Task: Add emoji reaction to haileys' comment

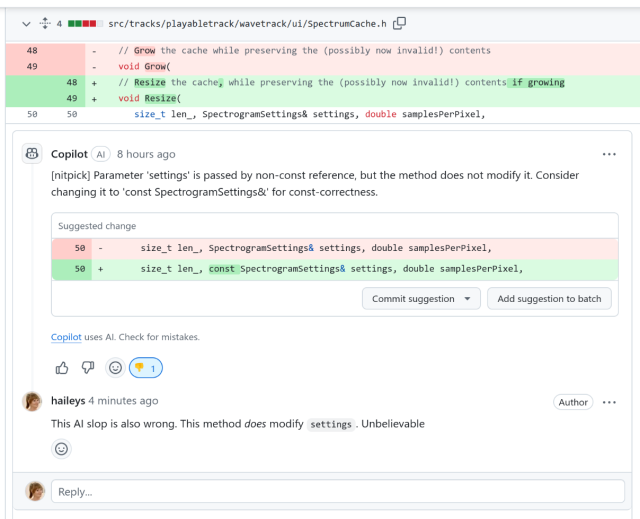Action: (62, 449)
